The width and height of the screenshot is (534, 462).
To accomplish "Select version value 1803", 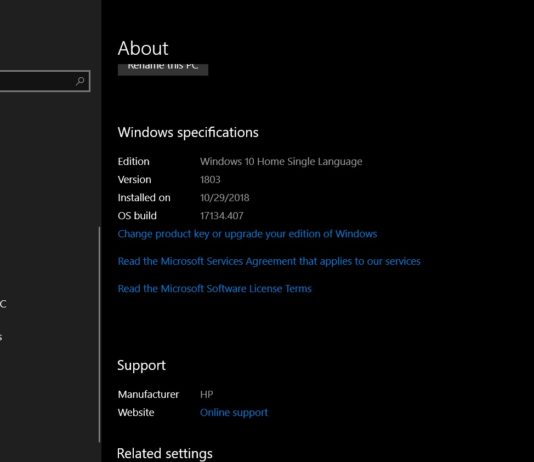I will (210, 179).
